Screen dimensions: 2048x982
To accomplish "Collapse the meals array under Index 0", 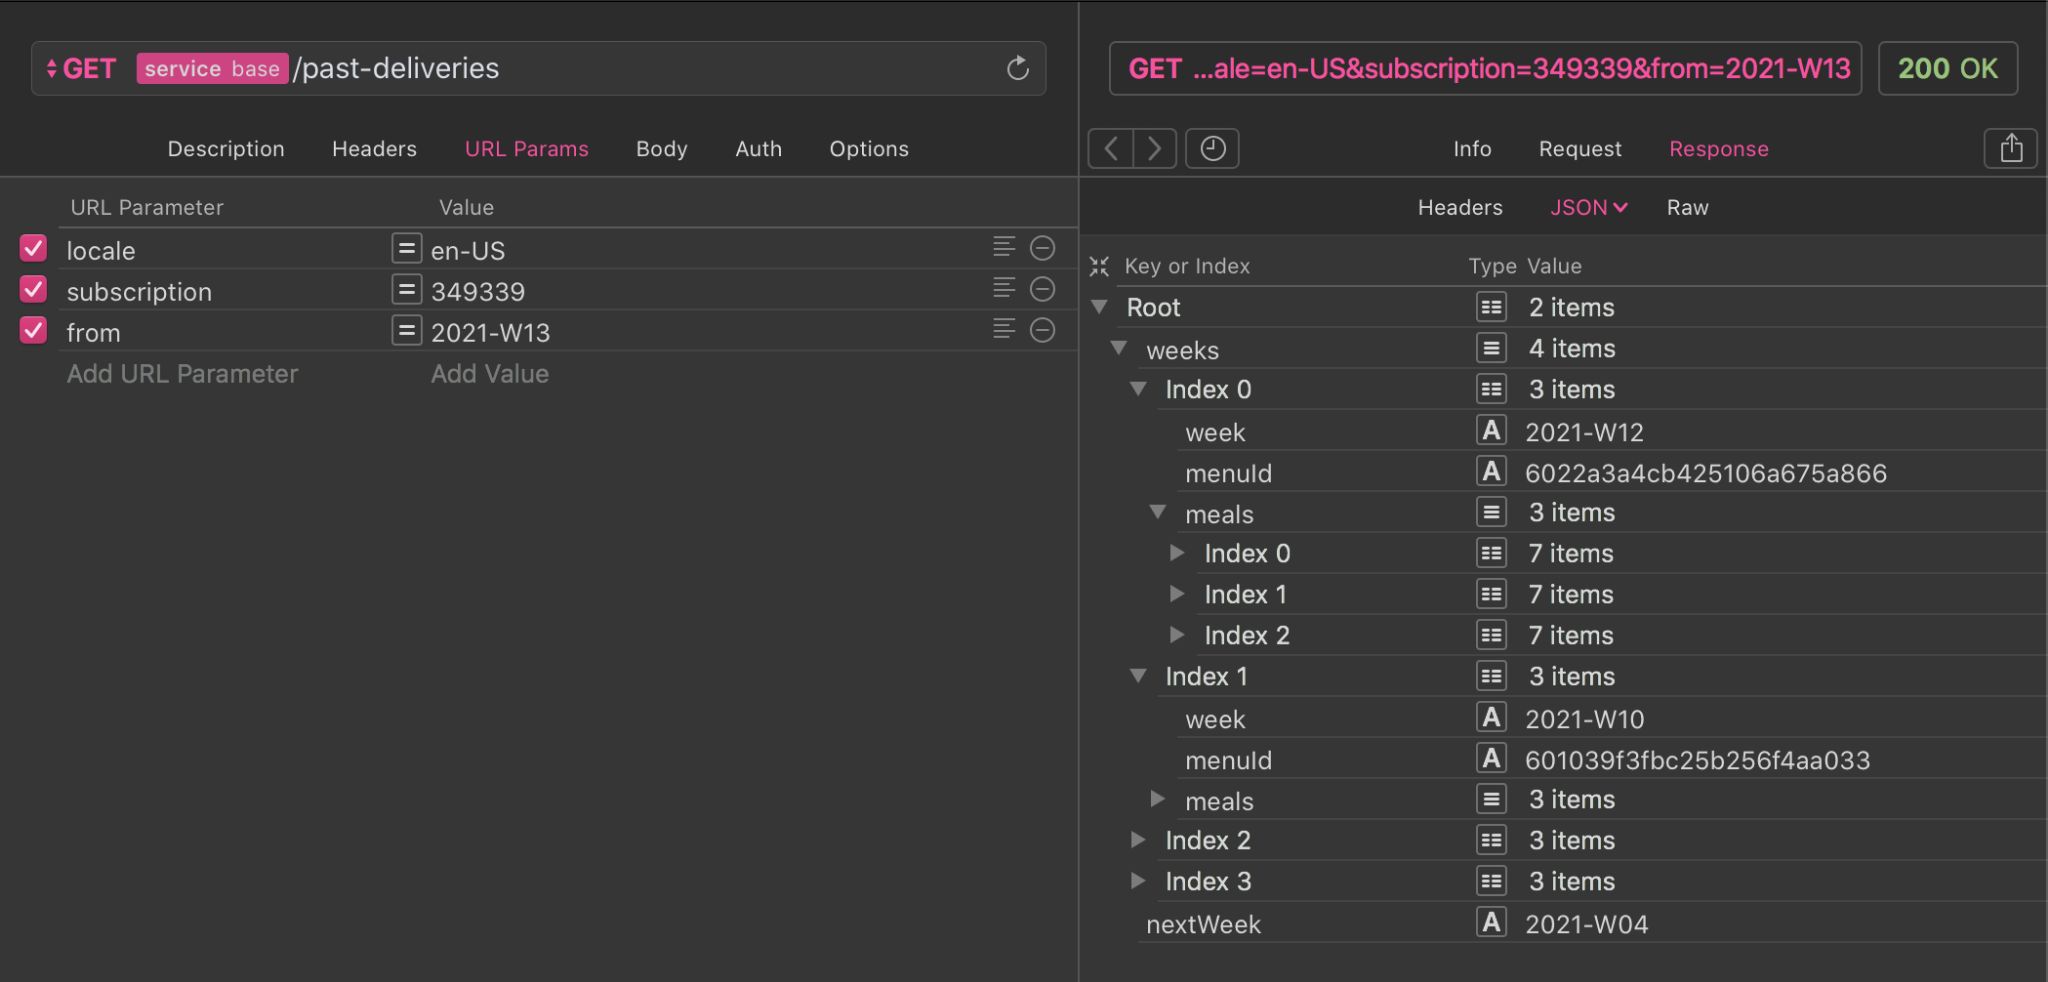I will (x=1158, y=512).
